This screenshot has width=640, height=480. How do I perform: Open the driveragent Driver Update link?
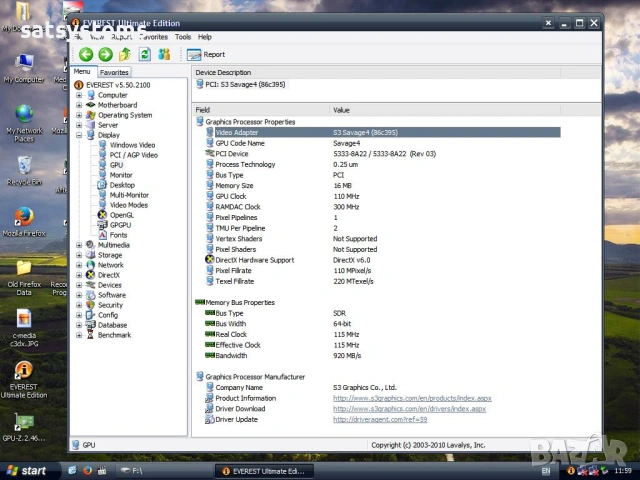tap(380, 419)
